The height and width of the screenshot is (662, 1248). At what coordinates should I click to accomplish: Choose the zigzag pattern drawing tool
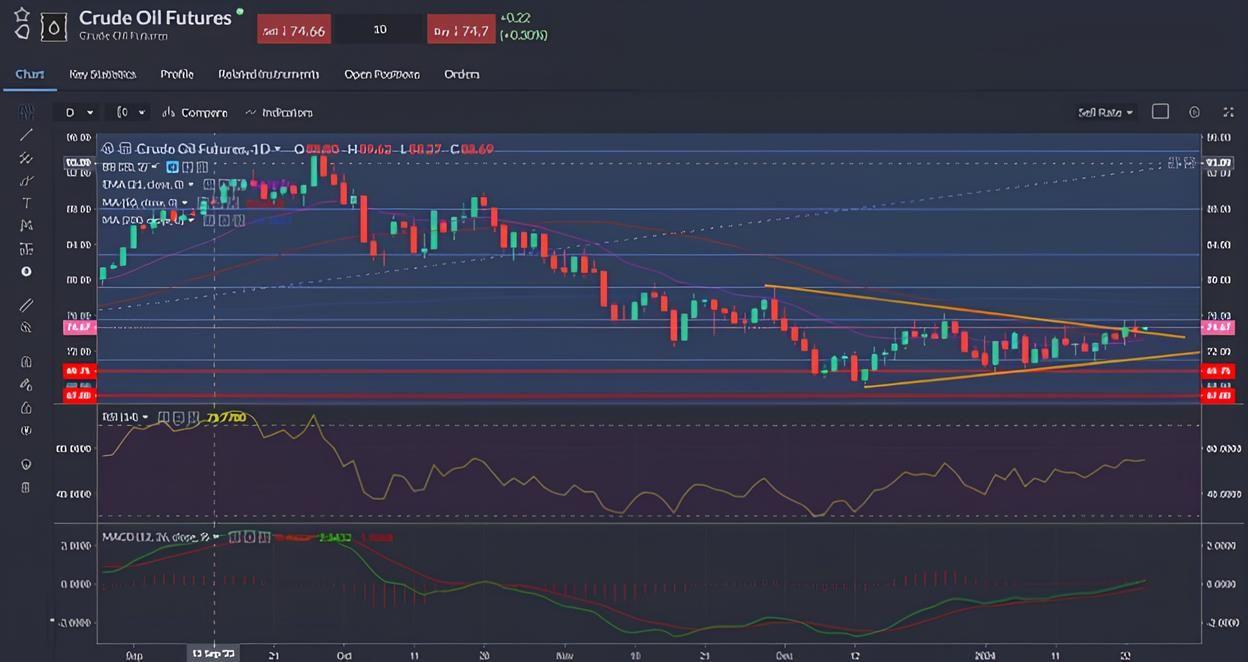(26, 226)
